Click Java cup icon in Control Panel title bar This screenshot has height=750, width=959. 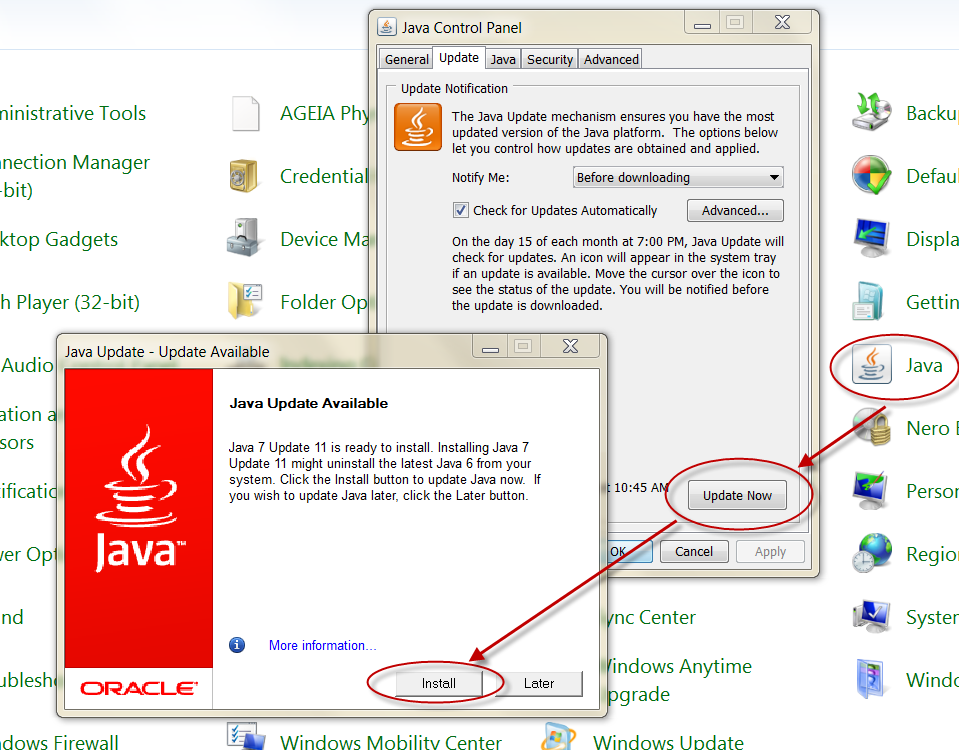pyautogui.click(x=387, y=27)
